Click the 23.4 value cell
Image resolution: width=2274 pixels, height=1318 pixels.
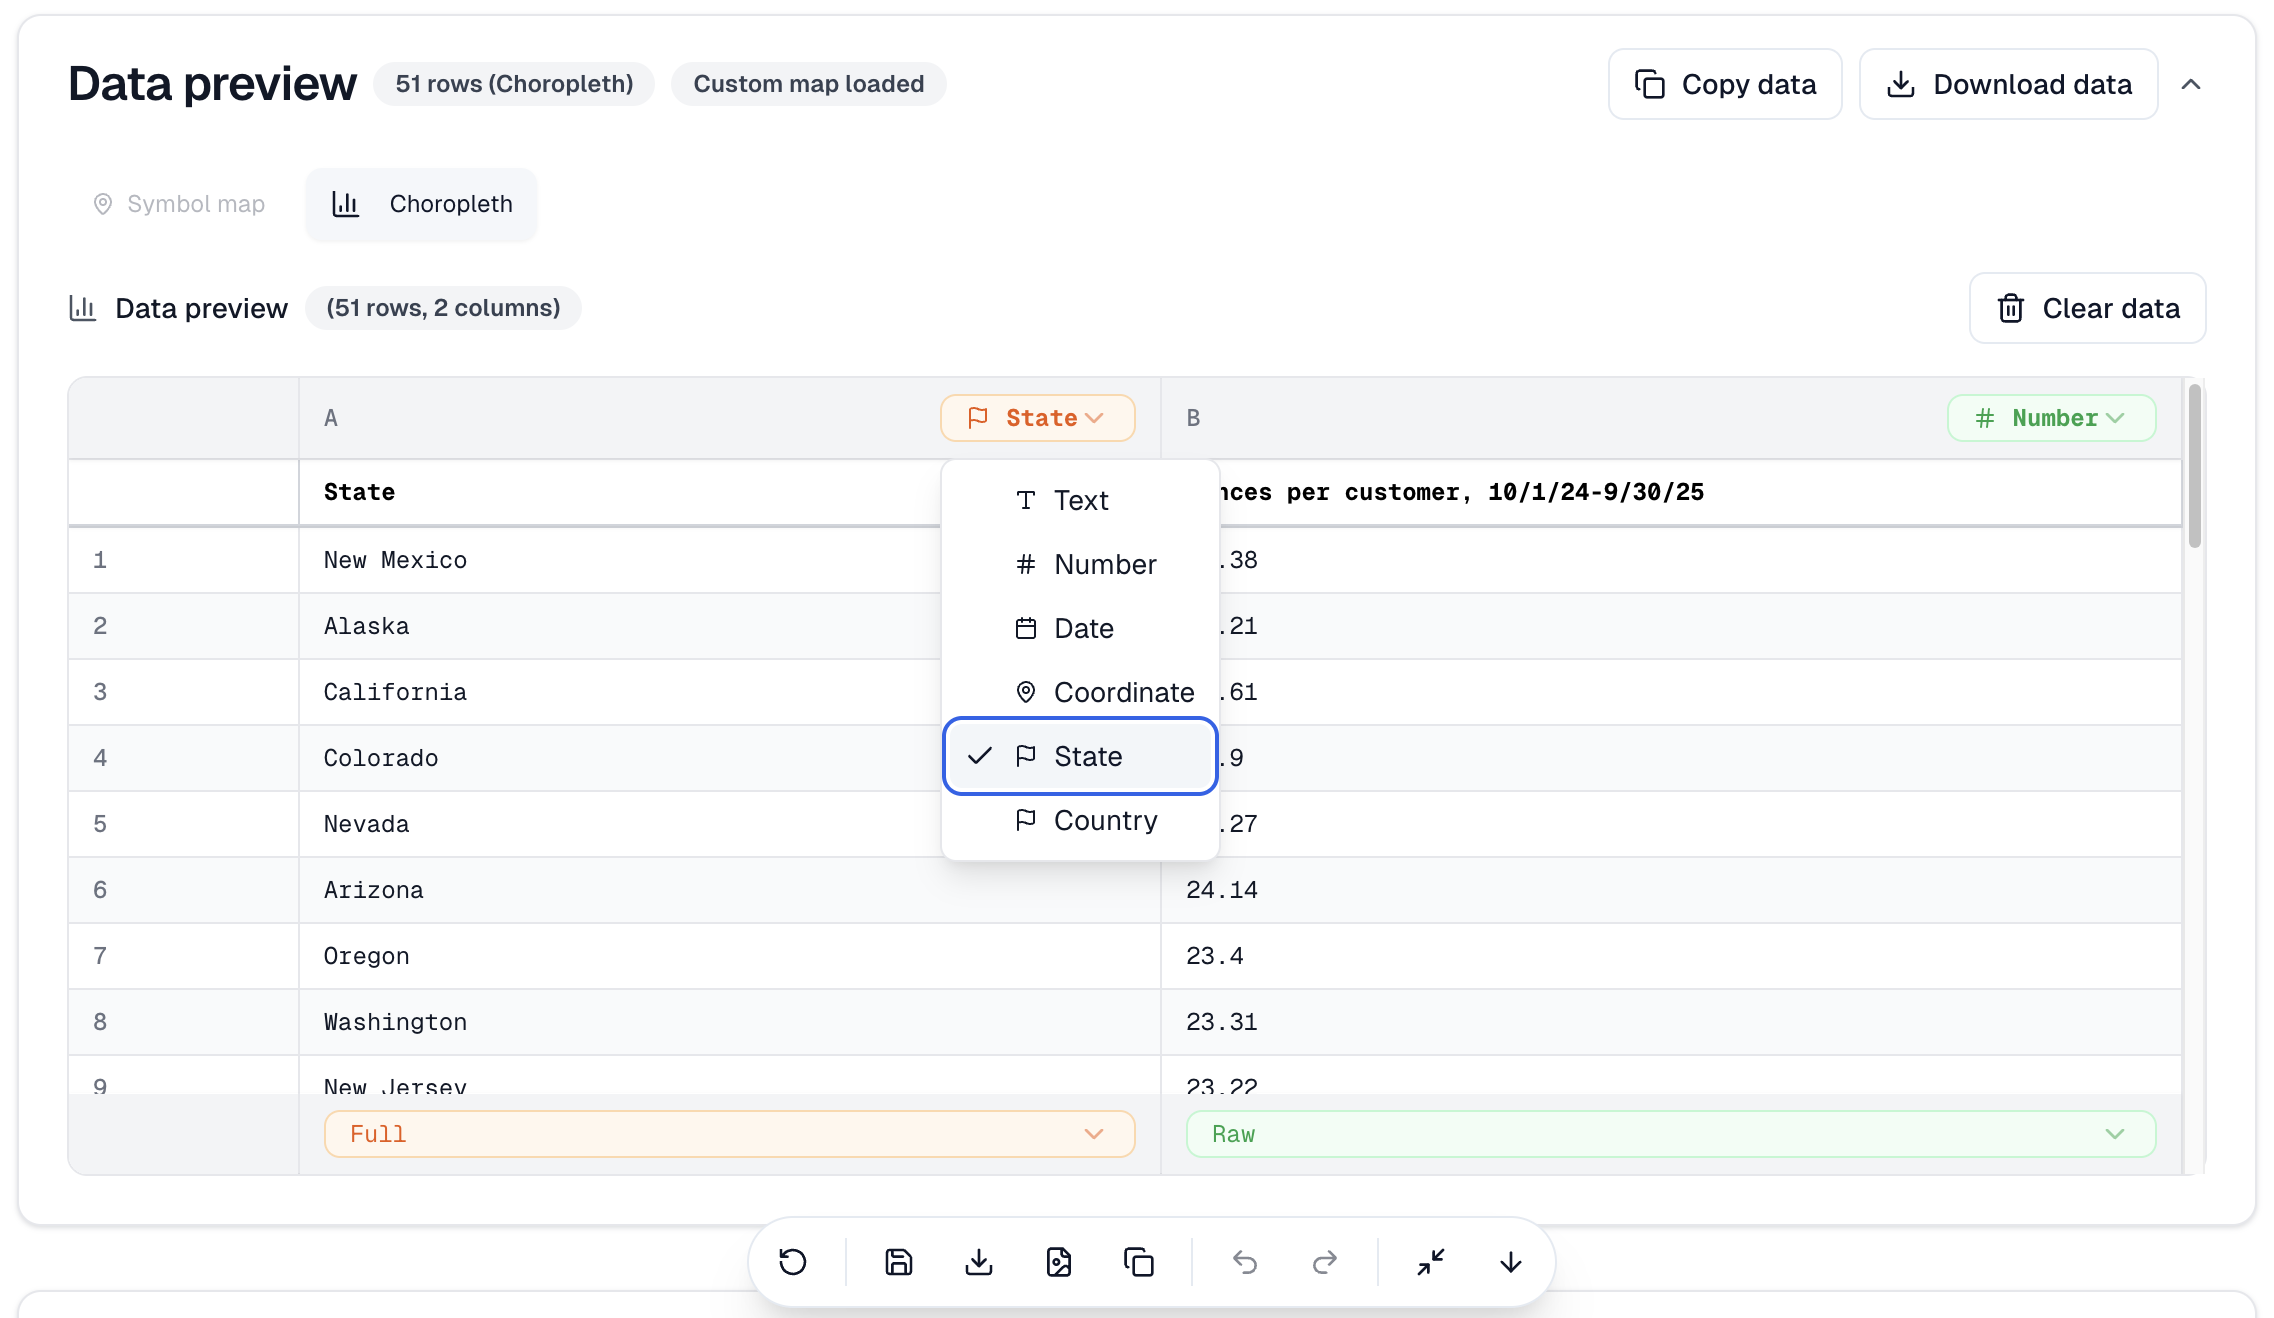1670,956
